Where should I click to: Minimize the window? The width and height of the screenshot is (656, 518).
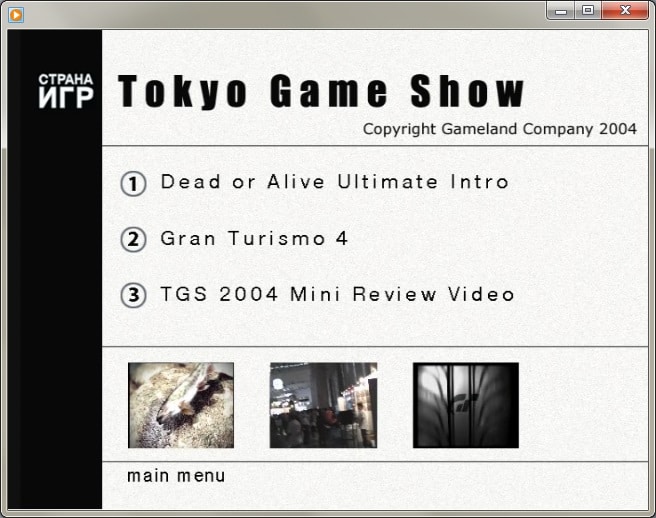[x=561, y=11]
